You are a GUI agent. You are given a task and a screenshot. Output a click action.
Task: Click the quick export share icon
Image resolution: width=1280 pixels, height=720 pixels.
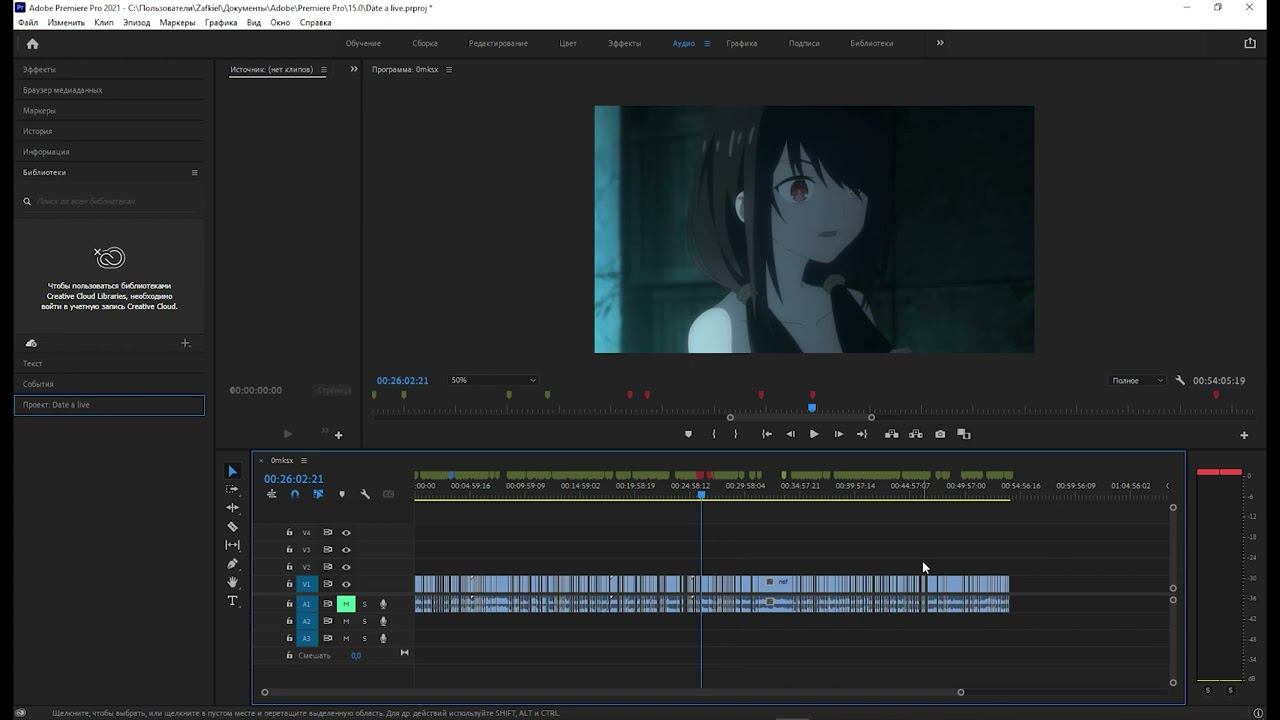coord(1249,43)
